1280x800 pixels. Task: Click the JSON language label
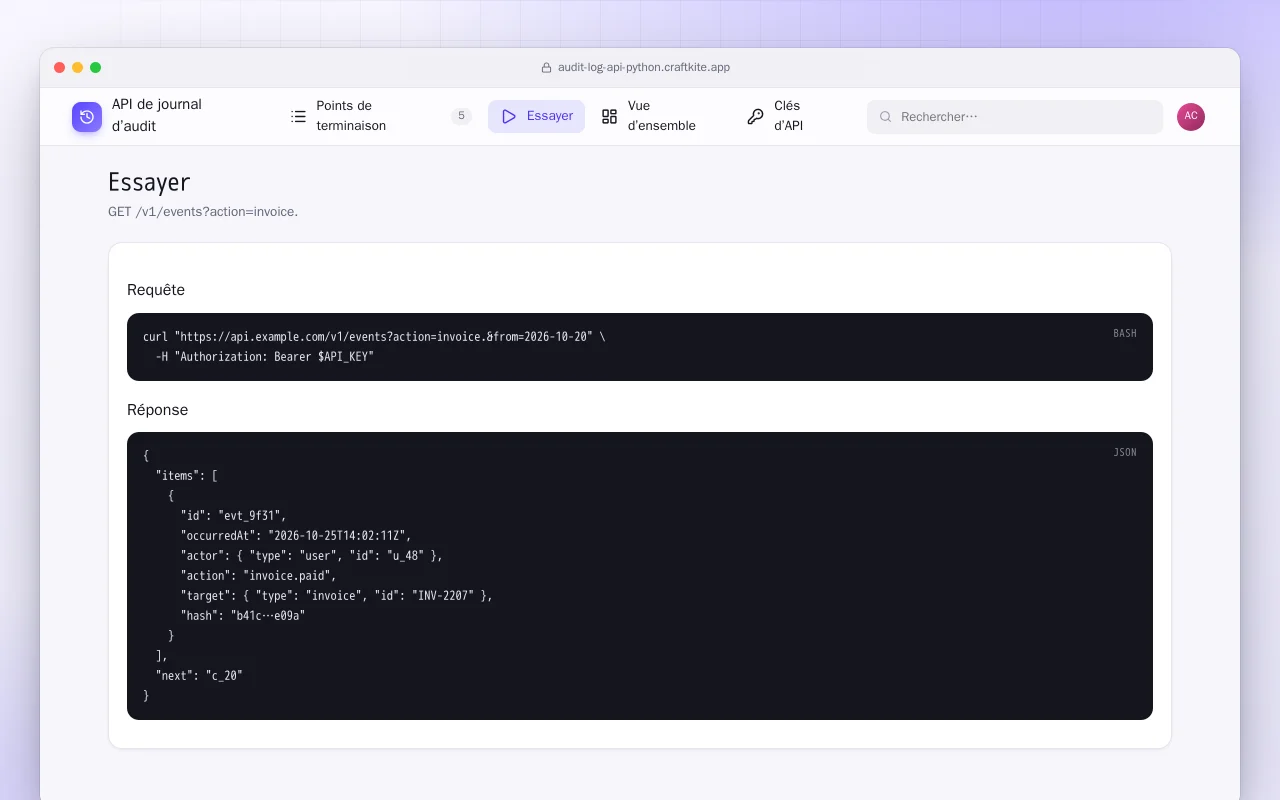(x=1125, y=452)
